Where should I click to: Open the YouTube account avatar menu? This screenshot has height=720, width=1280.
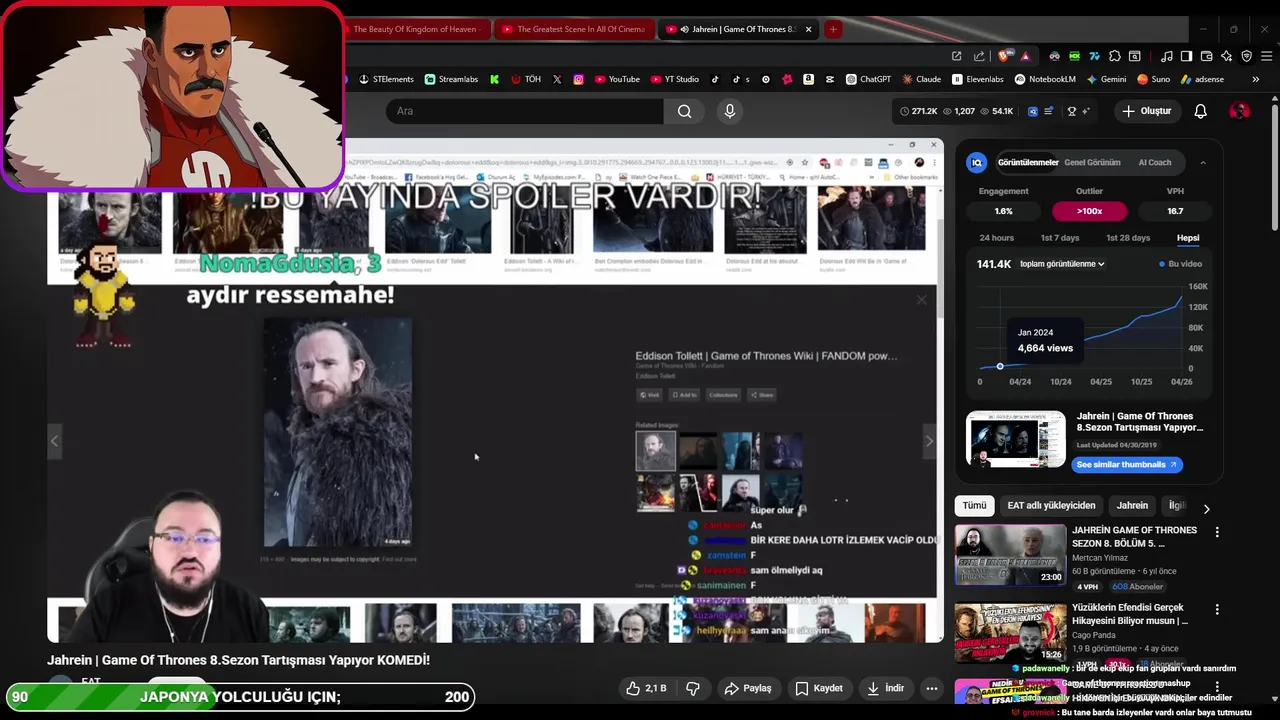click(x=1240, y=111)
